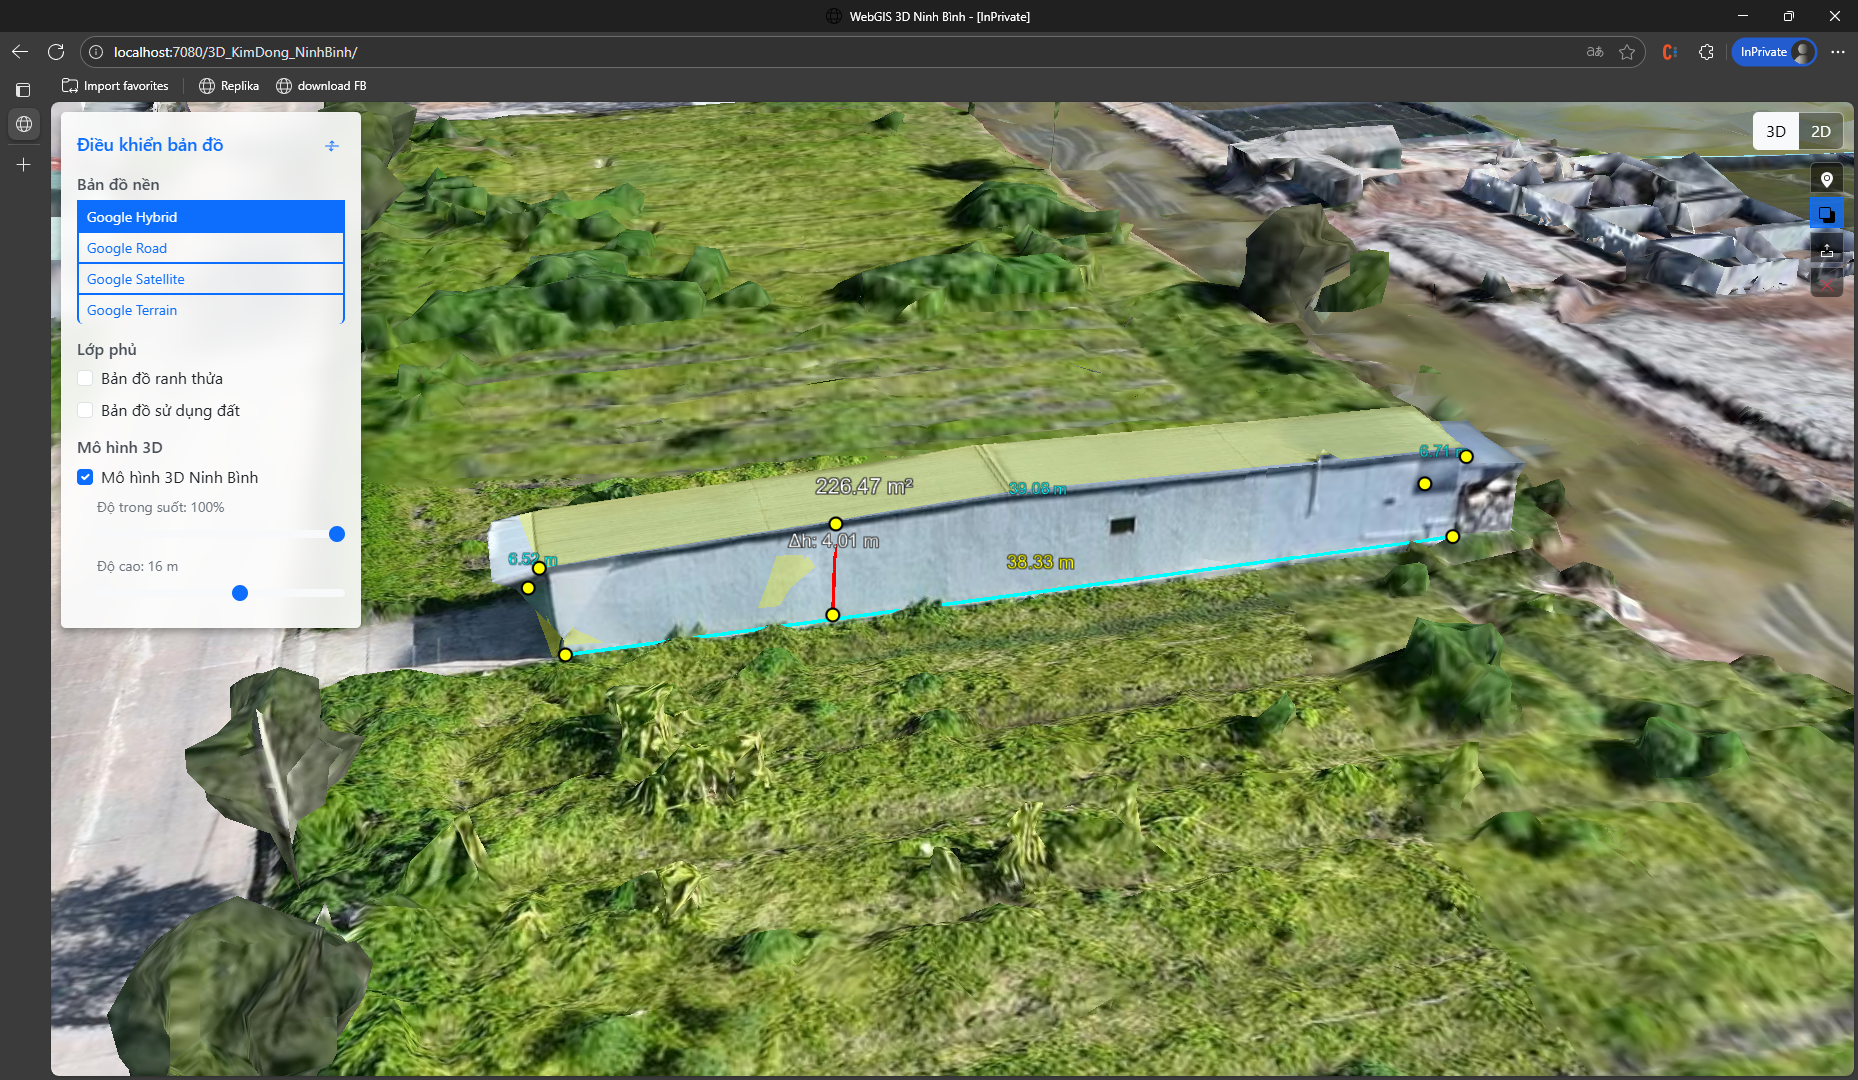Add page to favorites with star icon

click(x=1627, y=52)
